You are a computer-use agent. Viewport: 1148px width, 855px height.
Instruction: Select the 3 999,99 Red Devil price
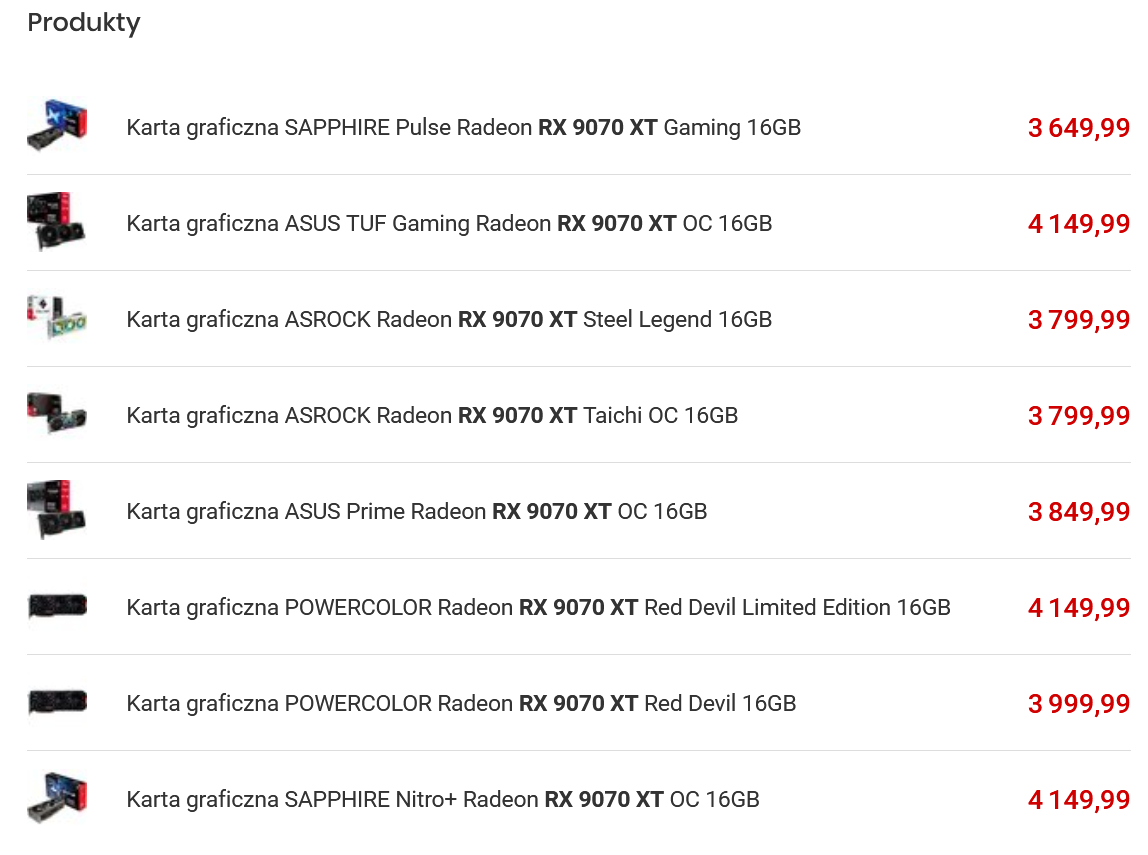tap(1079, 704)
